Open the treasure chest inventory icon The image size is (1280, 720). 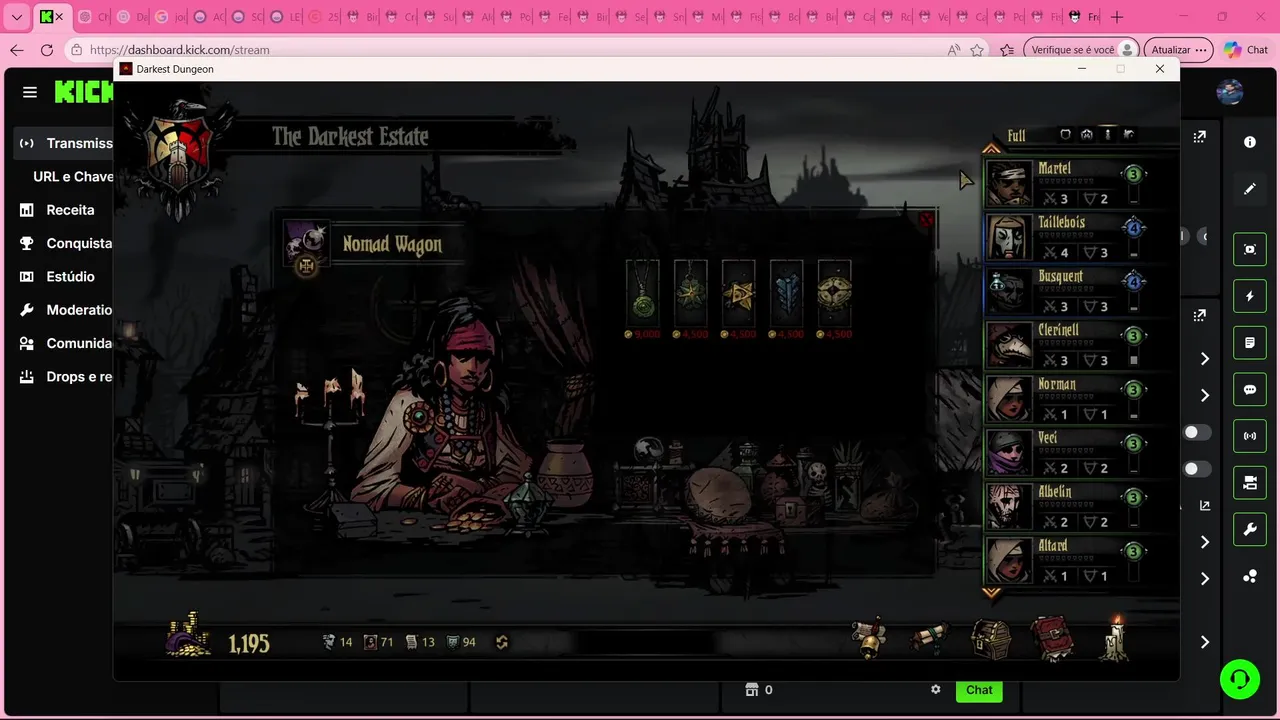991,639
